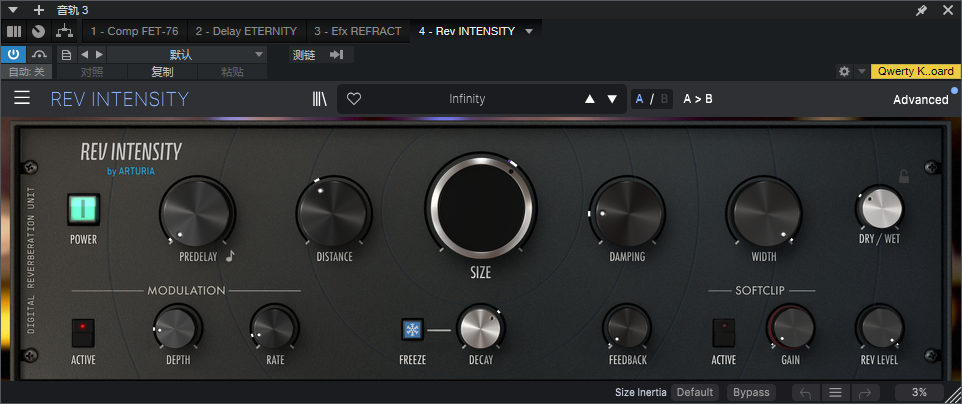The height and width of the screenshot is (404, 962).
Task: Click the Default button in status bar
Action: pos(695,392)
